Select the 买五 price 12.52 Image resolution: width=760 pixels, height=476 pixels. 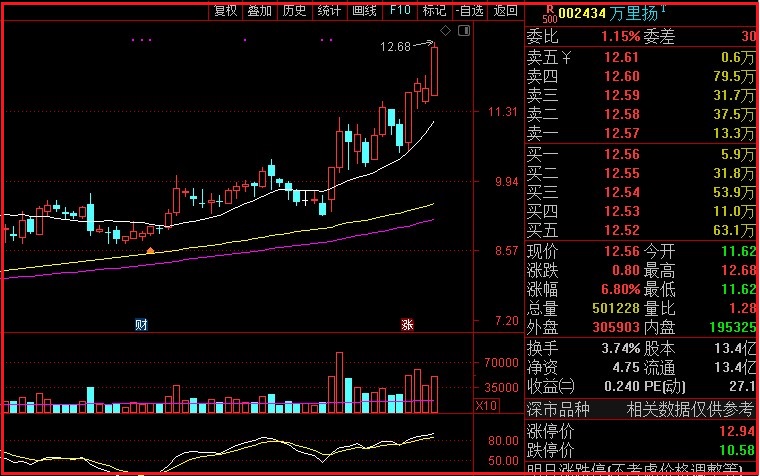[621, 230]
